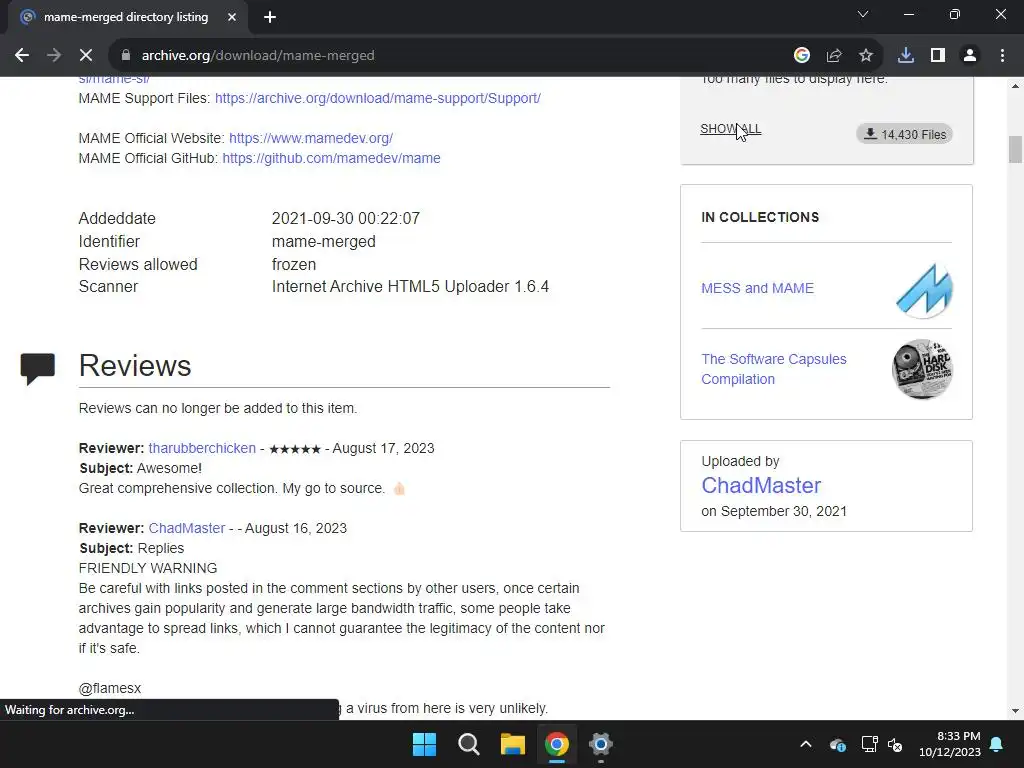Open File Explorer from the taskbar
The width and height of the screenshot is (1024, 768).
pos(513,744)
